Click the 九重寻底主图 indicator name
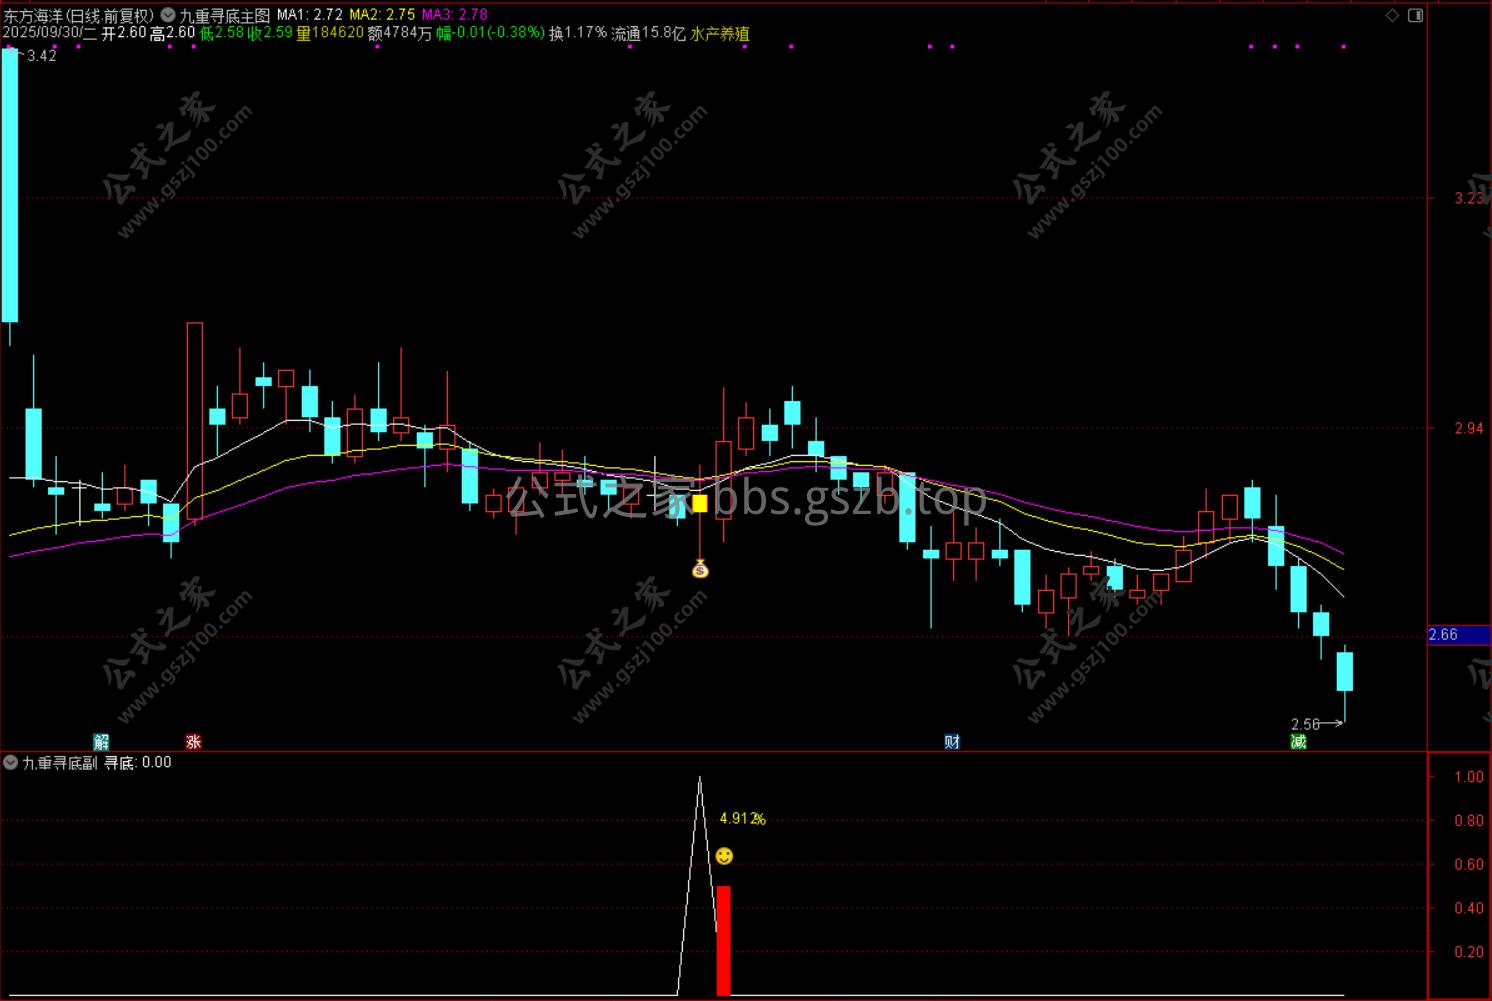This screenshot has width=1492, height=1001. pyautogui.click(x=225, y=15)
